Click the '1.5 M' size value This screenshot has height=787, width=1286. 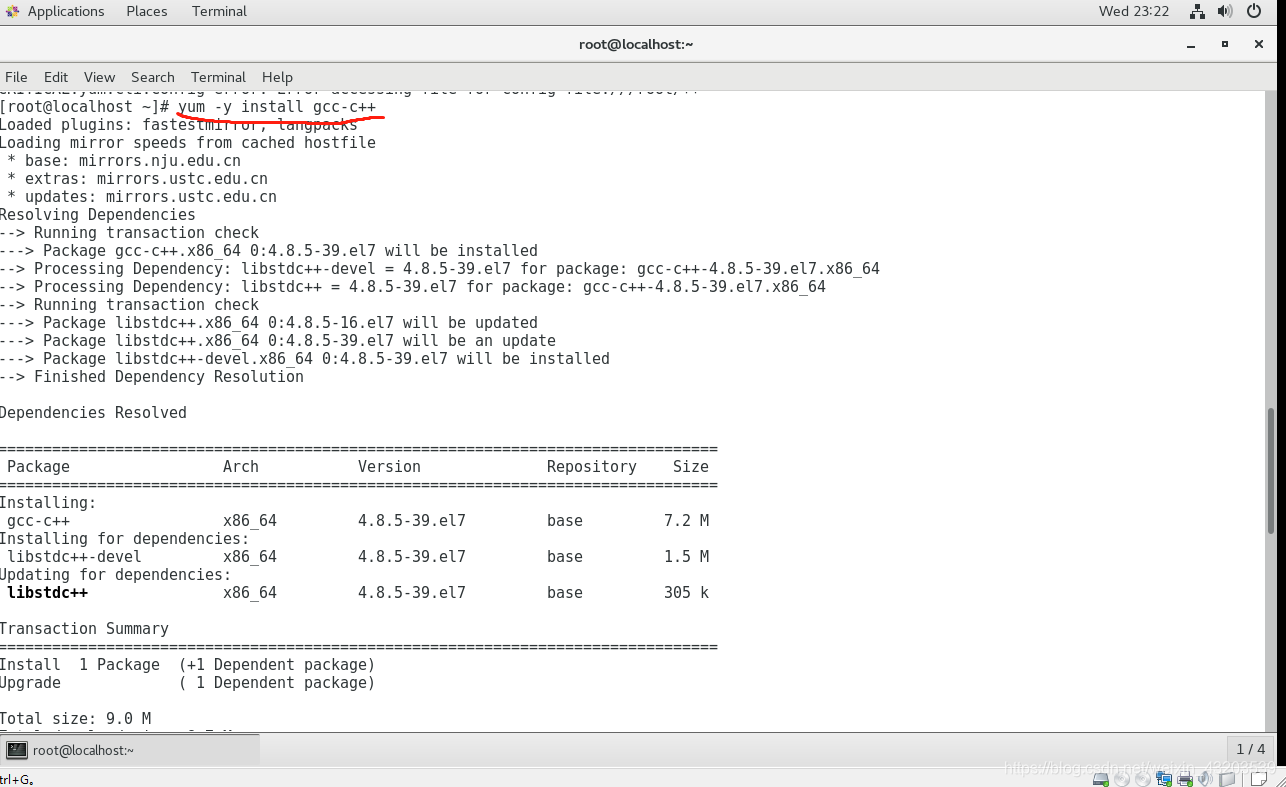pyautogui.click(x=686, y=556)
